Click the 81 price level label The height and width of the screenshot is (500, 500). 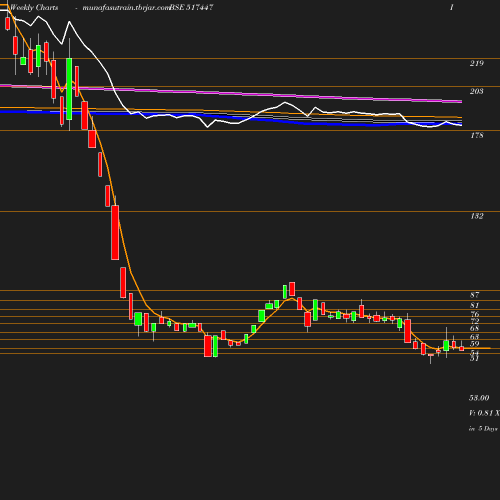(475, 305)
